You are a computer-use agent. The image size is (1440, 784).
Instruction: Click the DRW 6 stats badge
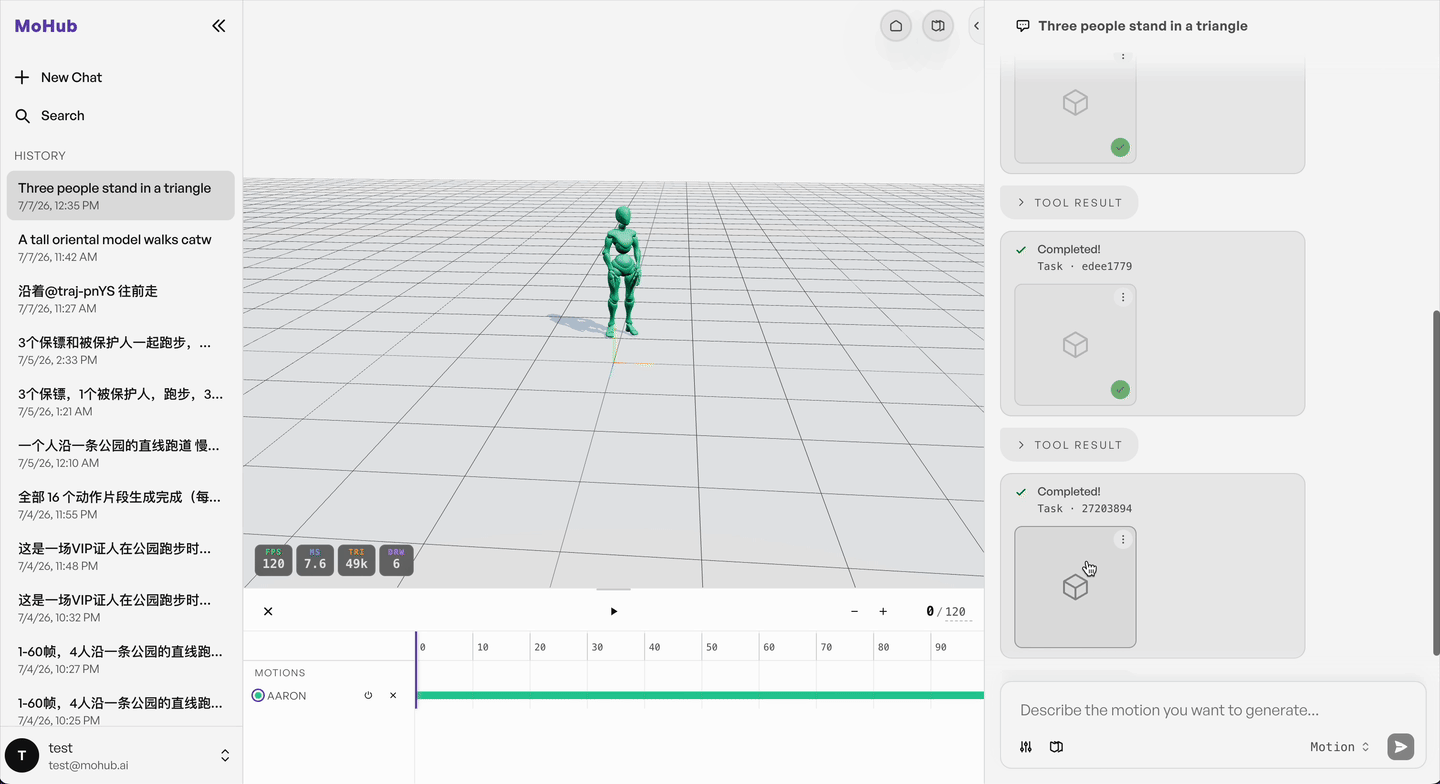point(396,560)
